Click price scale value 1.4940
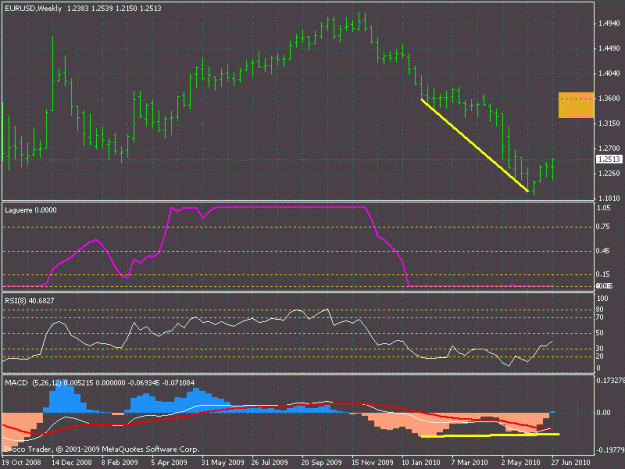The height and width of the screenshot is (469, 625). tap(609, 24)
